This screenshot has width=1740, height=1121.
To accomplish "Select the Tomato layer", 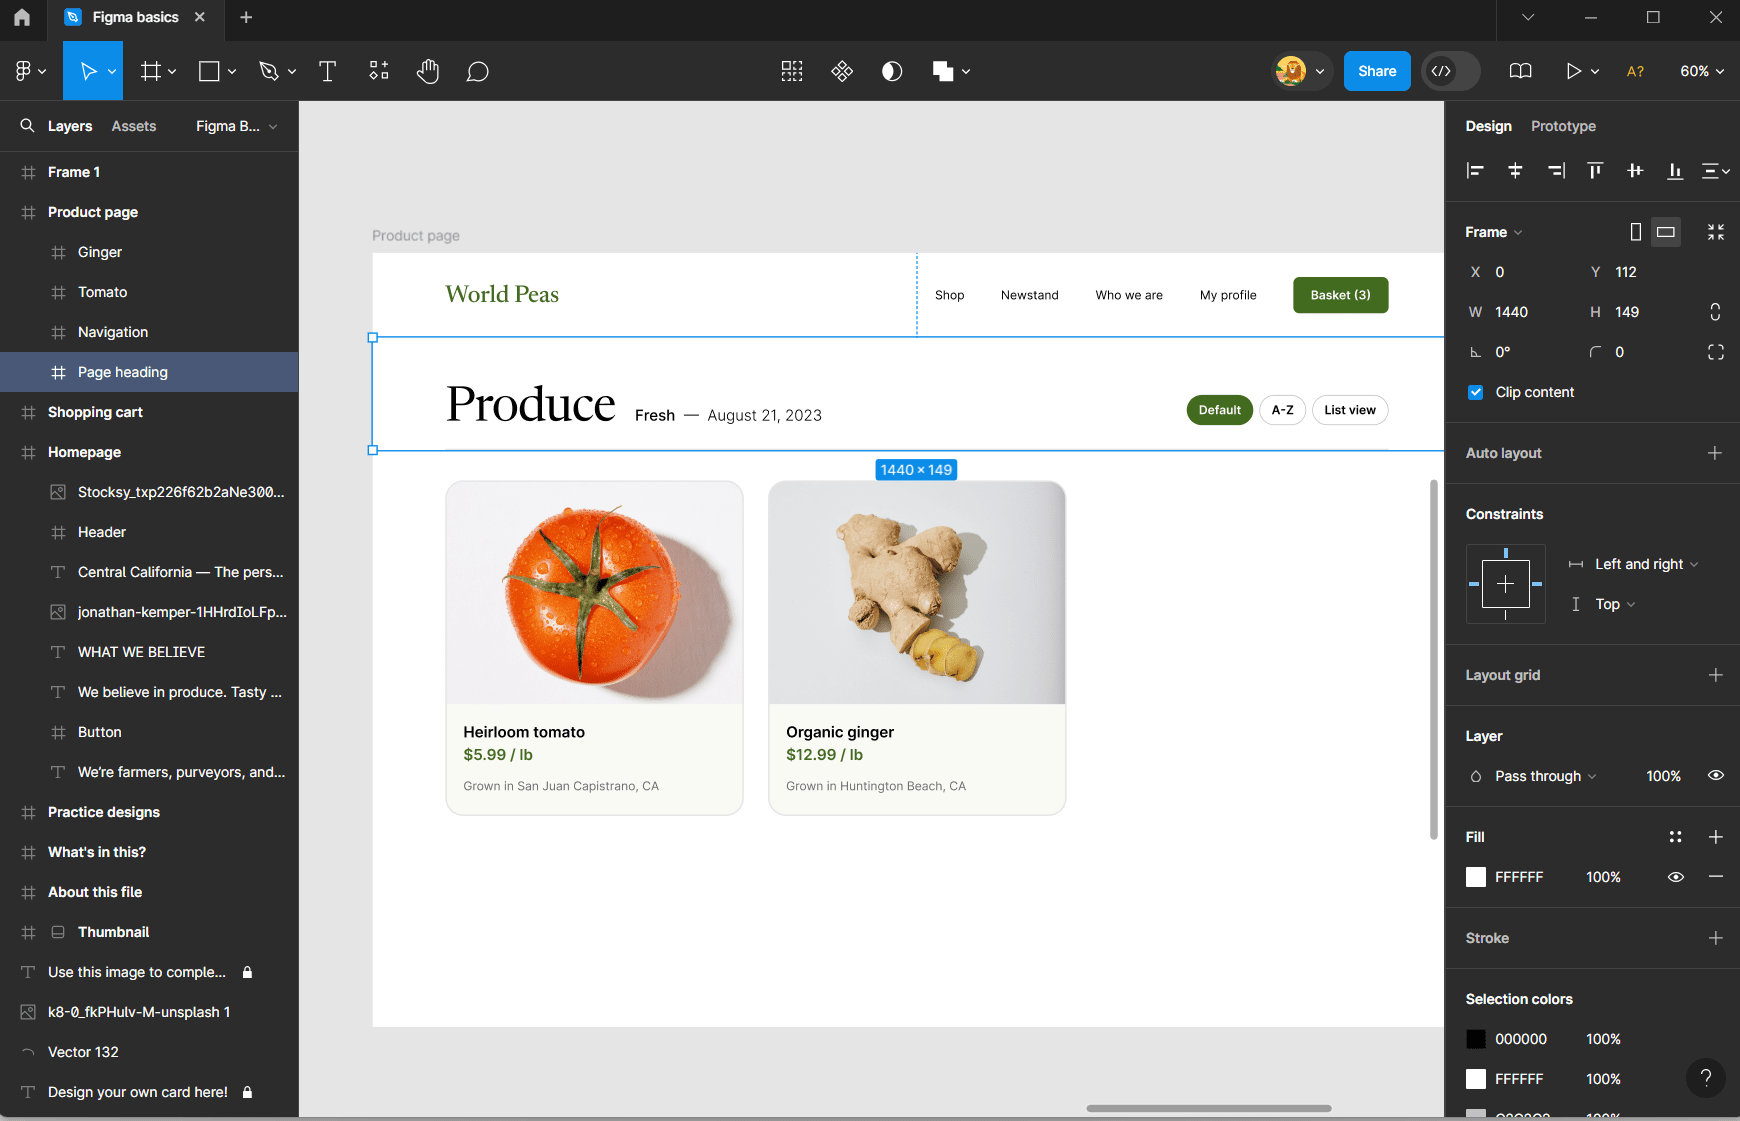I will click(x=102, y=292).
